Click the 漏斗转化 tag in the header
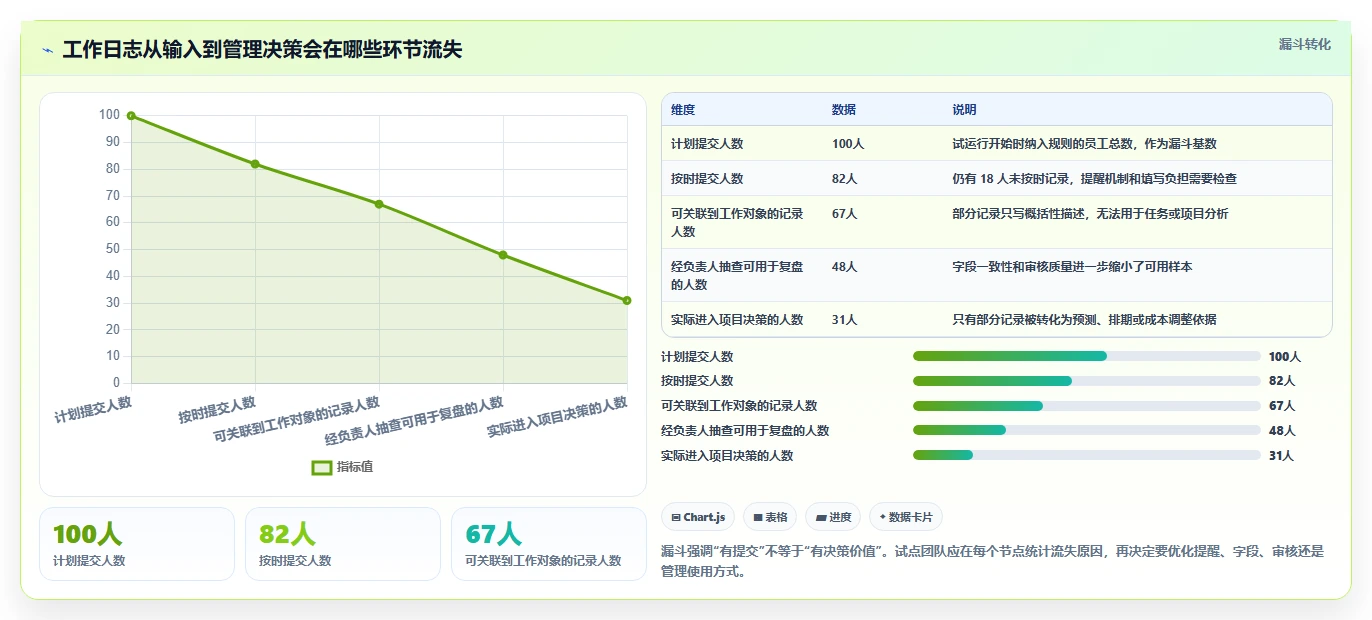The width and height of the screenshot is (1372, 620). click(x=1304, y=44)
